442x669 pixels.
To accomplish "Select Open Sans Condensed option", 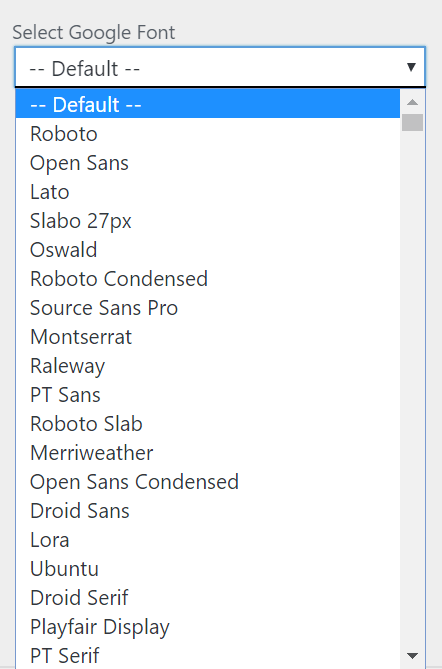I will click(x=208, y=482).
